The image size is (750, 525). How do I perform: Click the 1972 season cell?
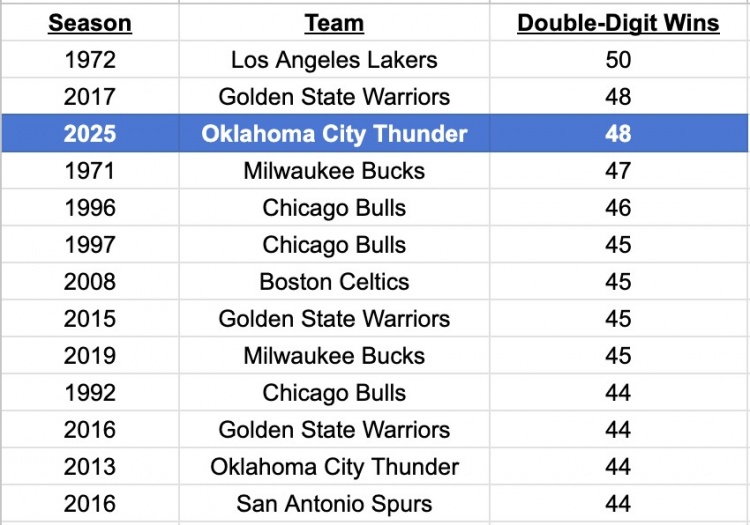[x=90, y=60]
